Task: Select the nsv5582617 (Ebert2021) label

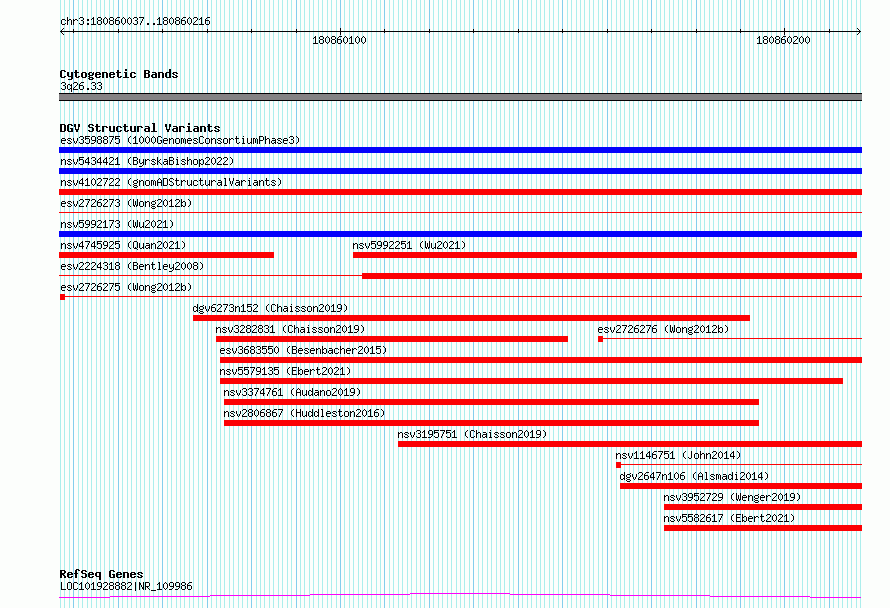Action: pos(729,518)
